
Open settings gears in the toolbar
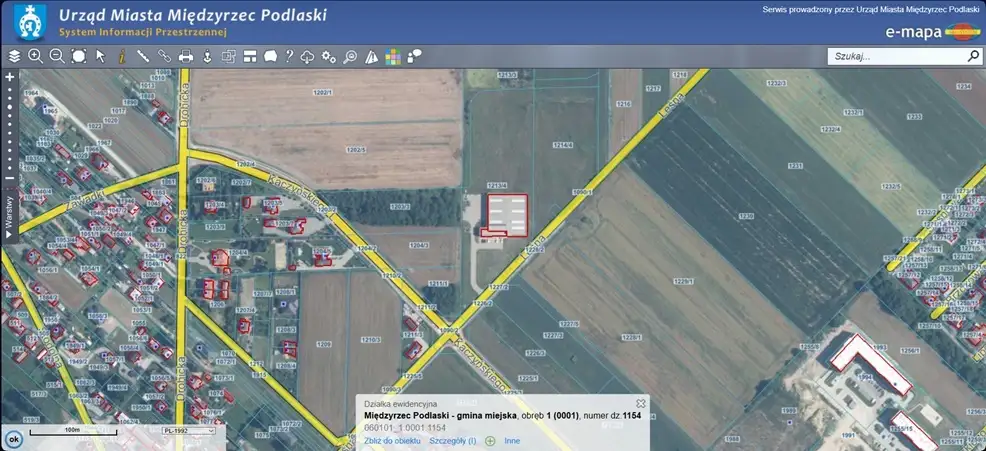pos(329,57)
